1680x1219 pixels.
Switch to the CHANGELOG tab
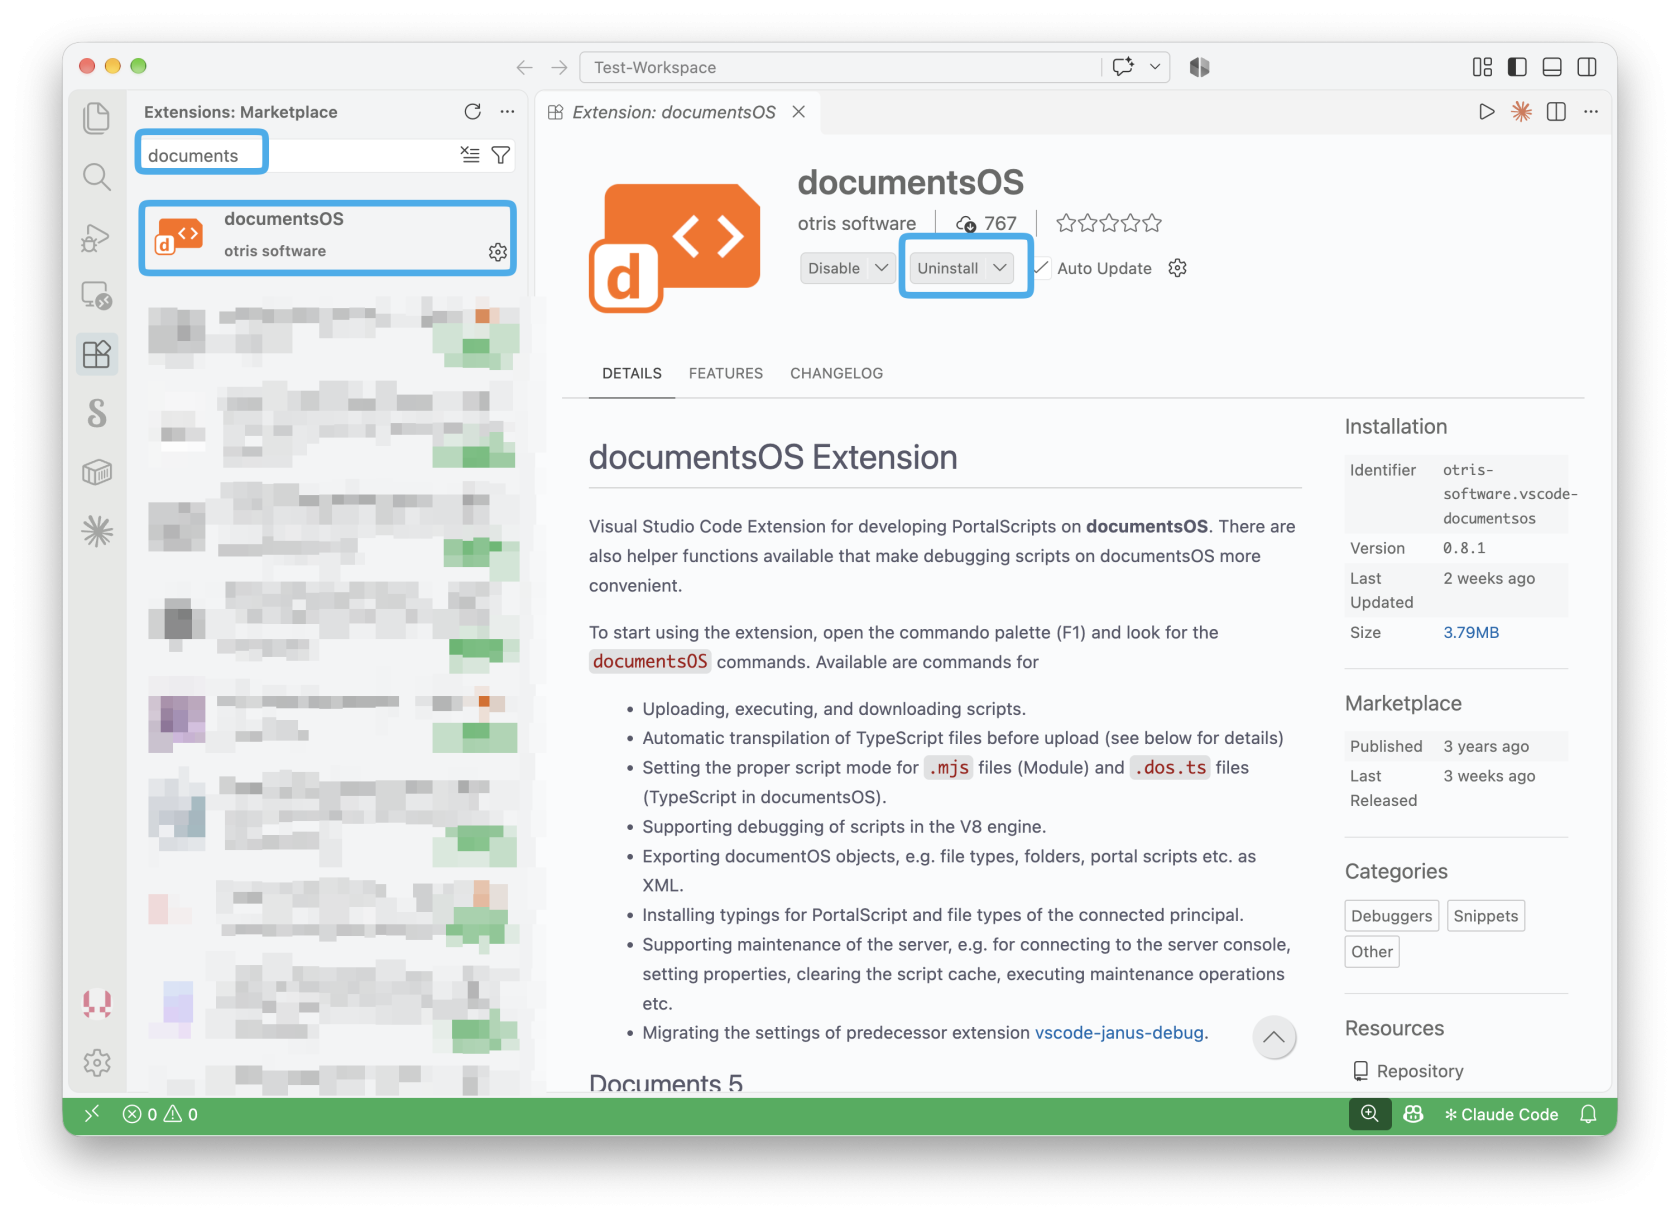click(836, 373)
